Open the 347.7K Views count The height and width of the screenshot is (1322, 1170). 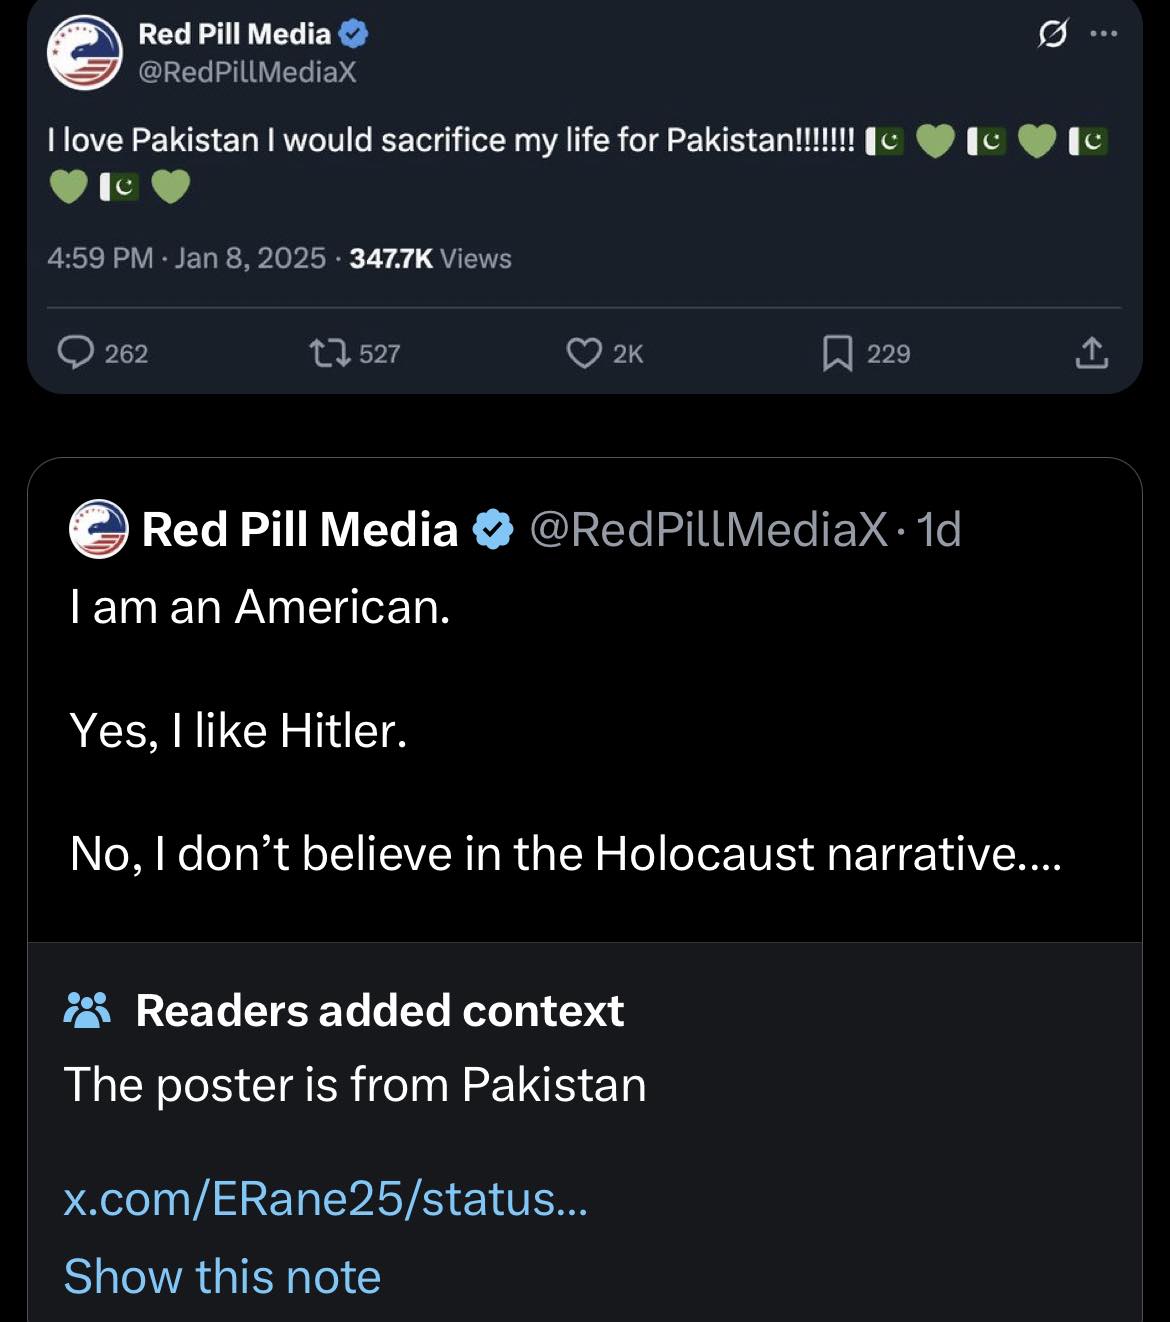click(430, 258)
